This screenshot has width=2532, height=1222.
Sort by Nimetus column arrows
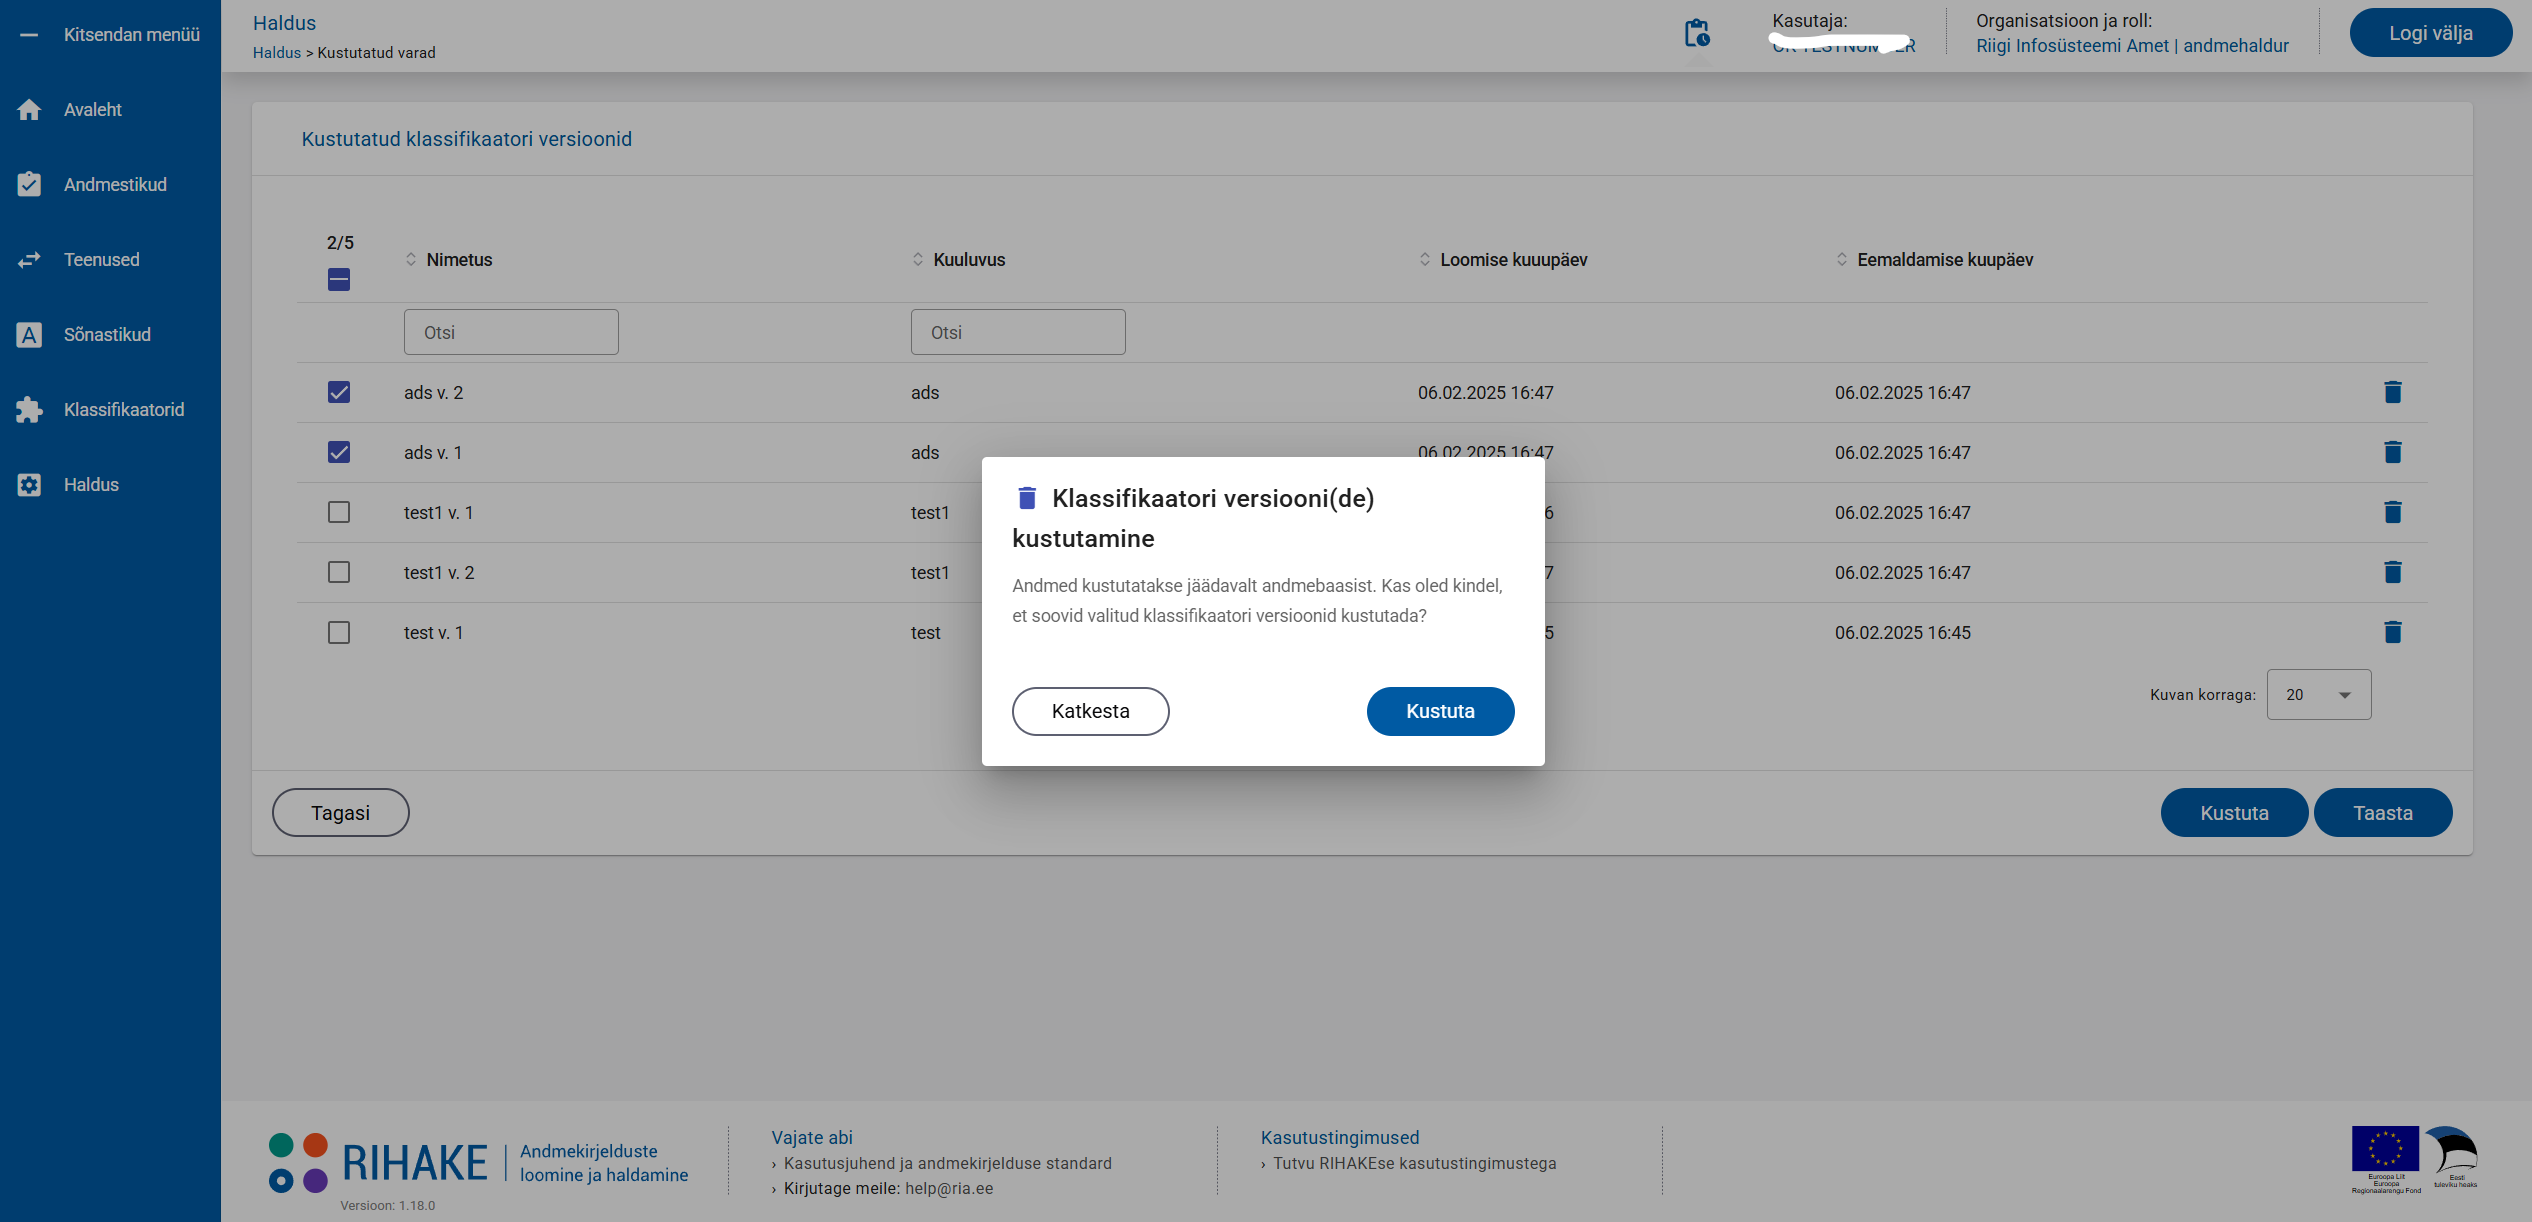tap(411, 260)
